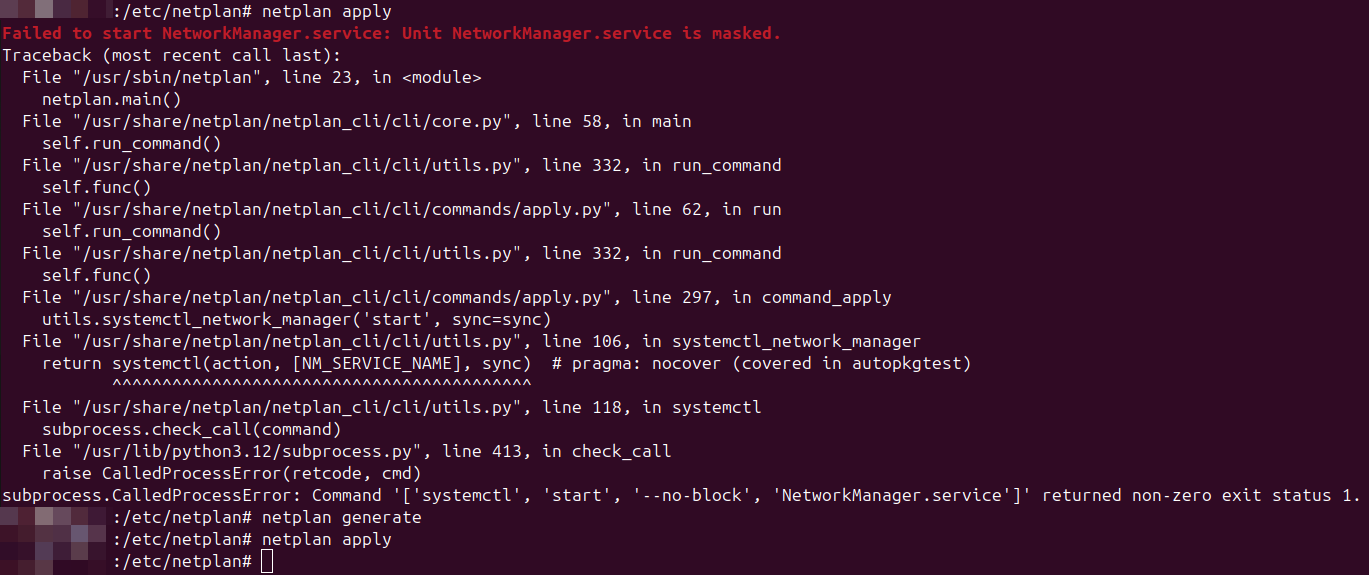Click the 'return systemctl(action' code line
The height and width of the screenshot is (575, 1369).
(x=296, y=364)
